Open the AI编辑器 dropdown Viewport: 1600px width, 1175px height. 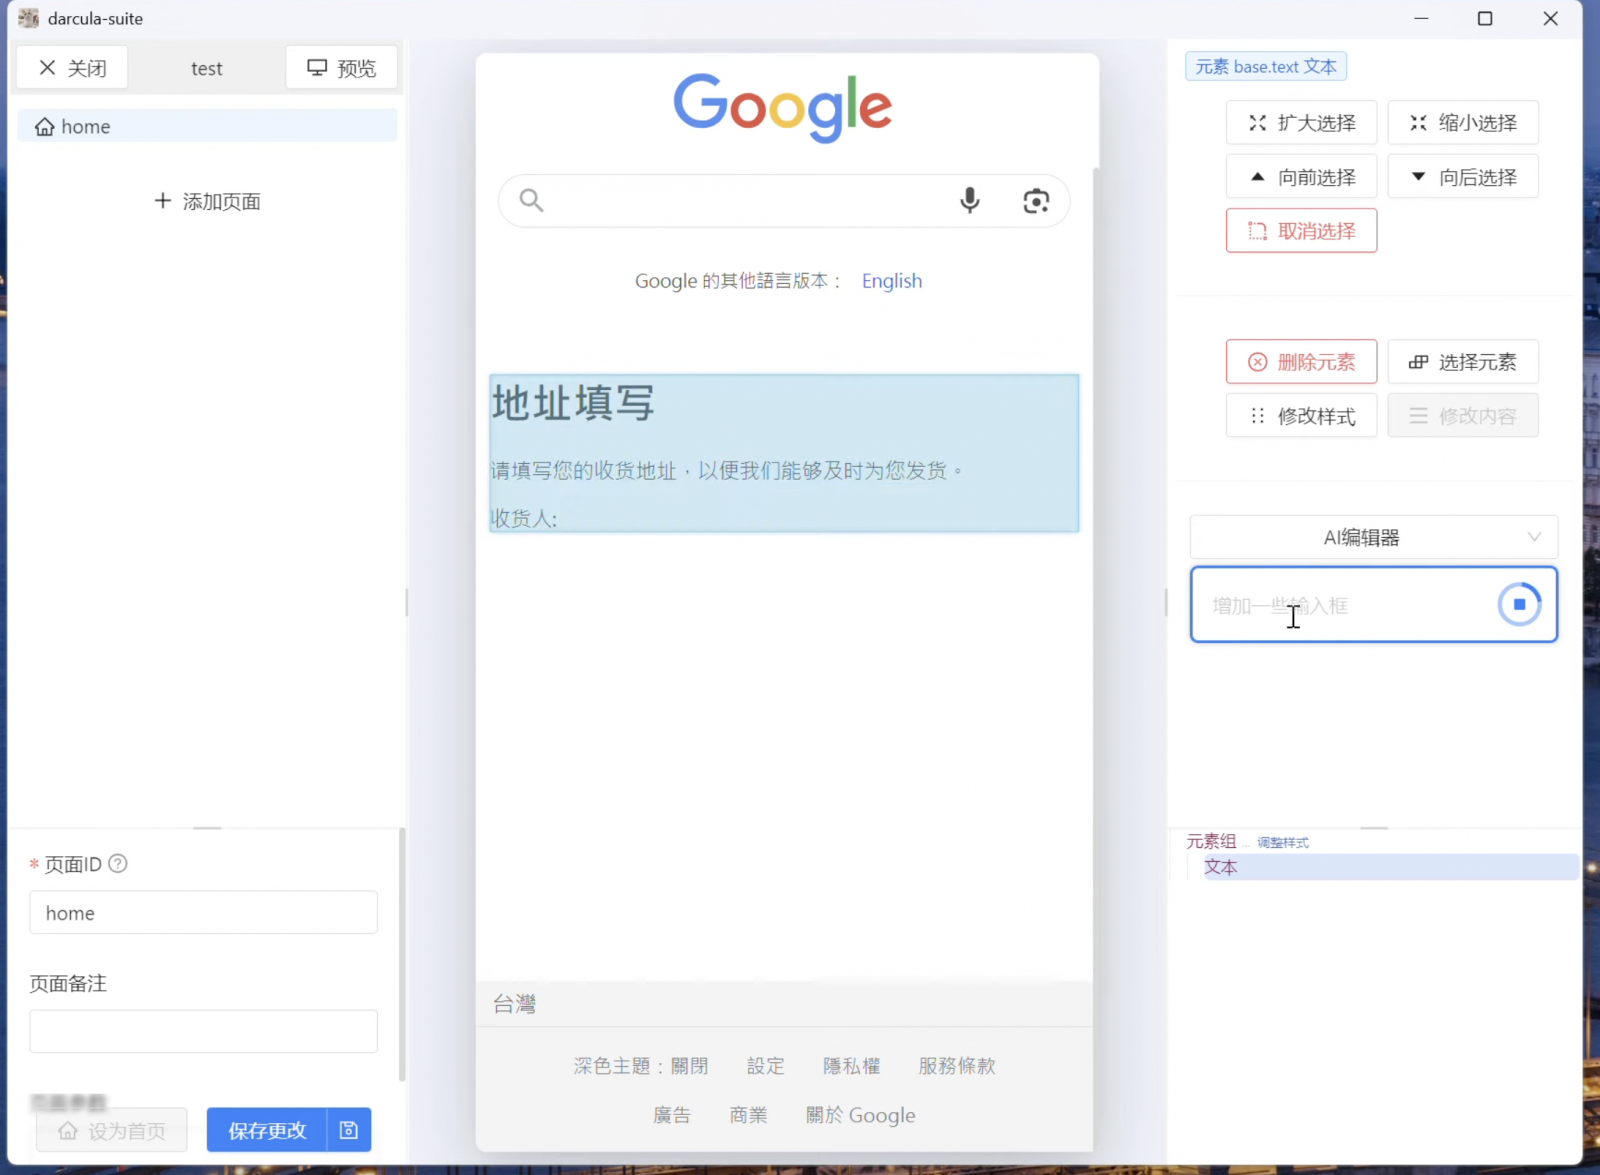coord(1374,537)
